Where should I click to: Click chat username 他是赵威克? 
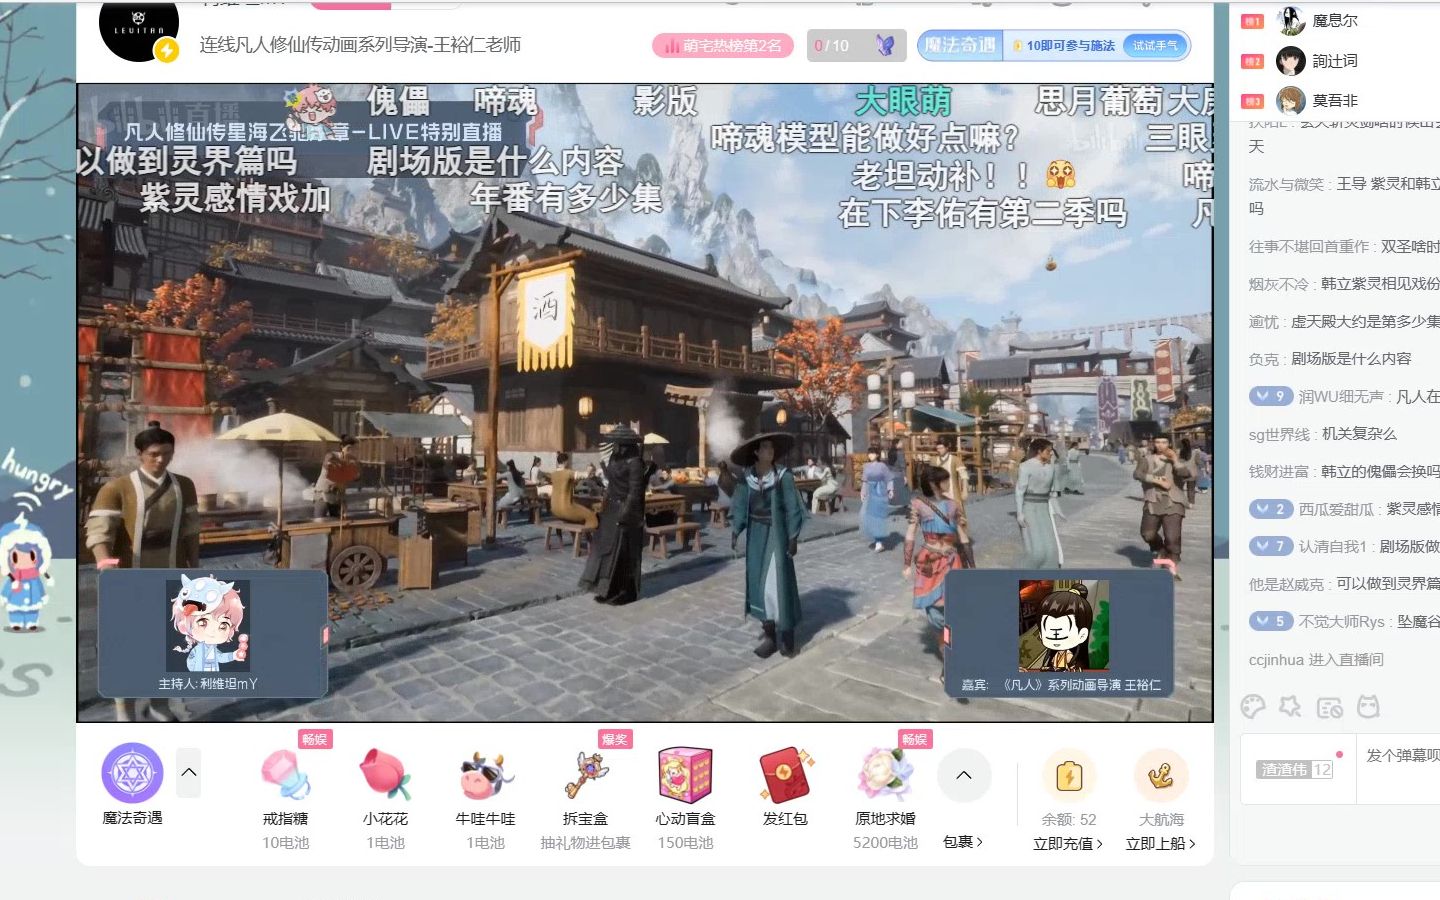pos(1286,584)
